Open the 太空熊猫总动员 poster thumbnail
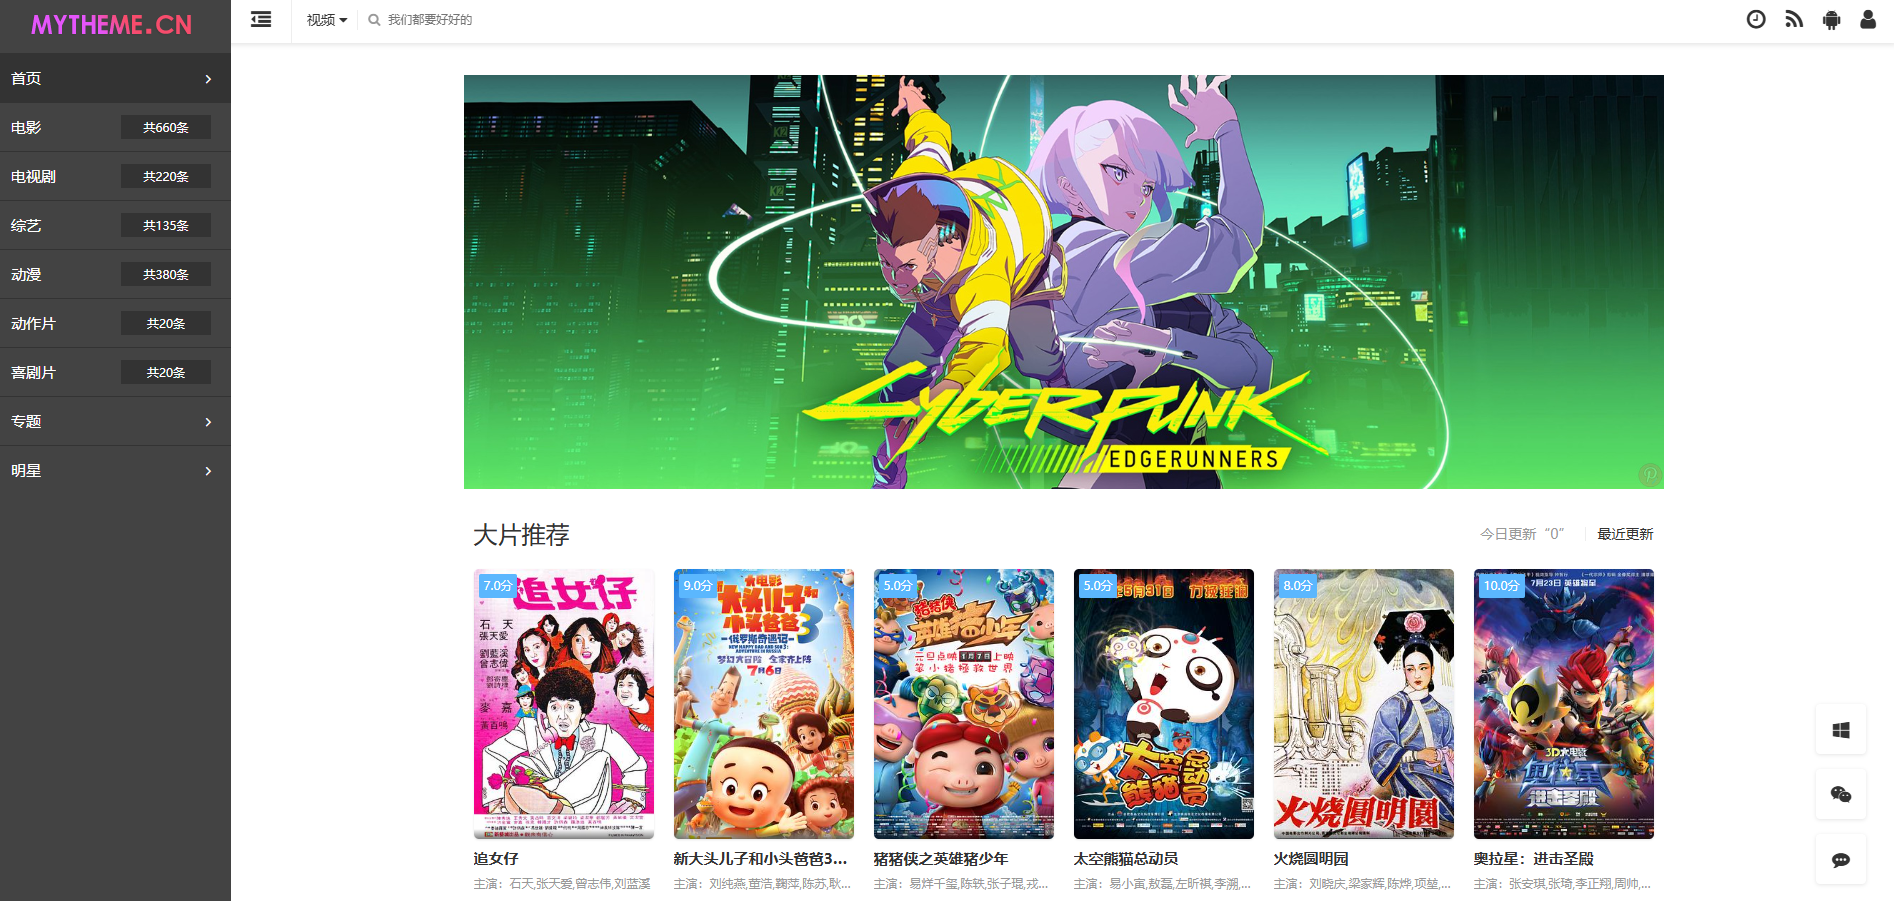This screenshot has height=901, width=1894. click(x=1164, y=704)
